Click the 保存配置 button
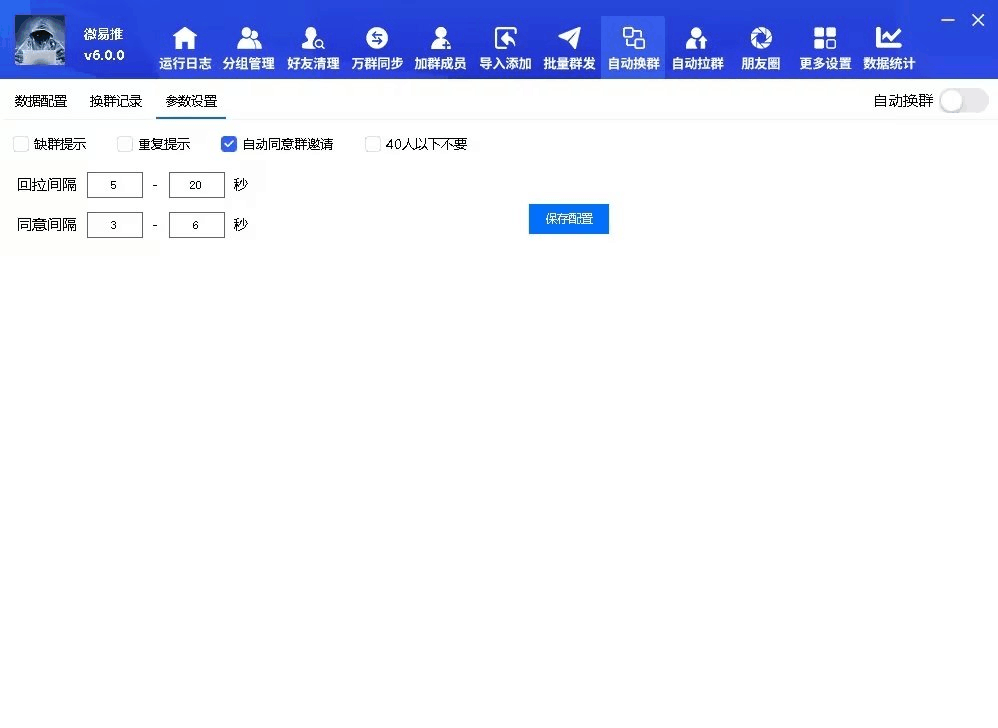This screenshot has width=998, height=728. tap(568, 219)
